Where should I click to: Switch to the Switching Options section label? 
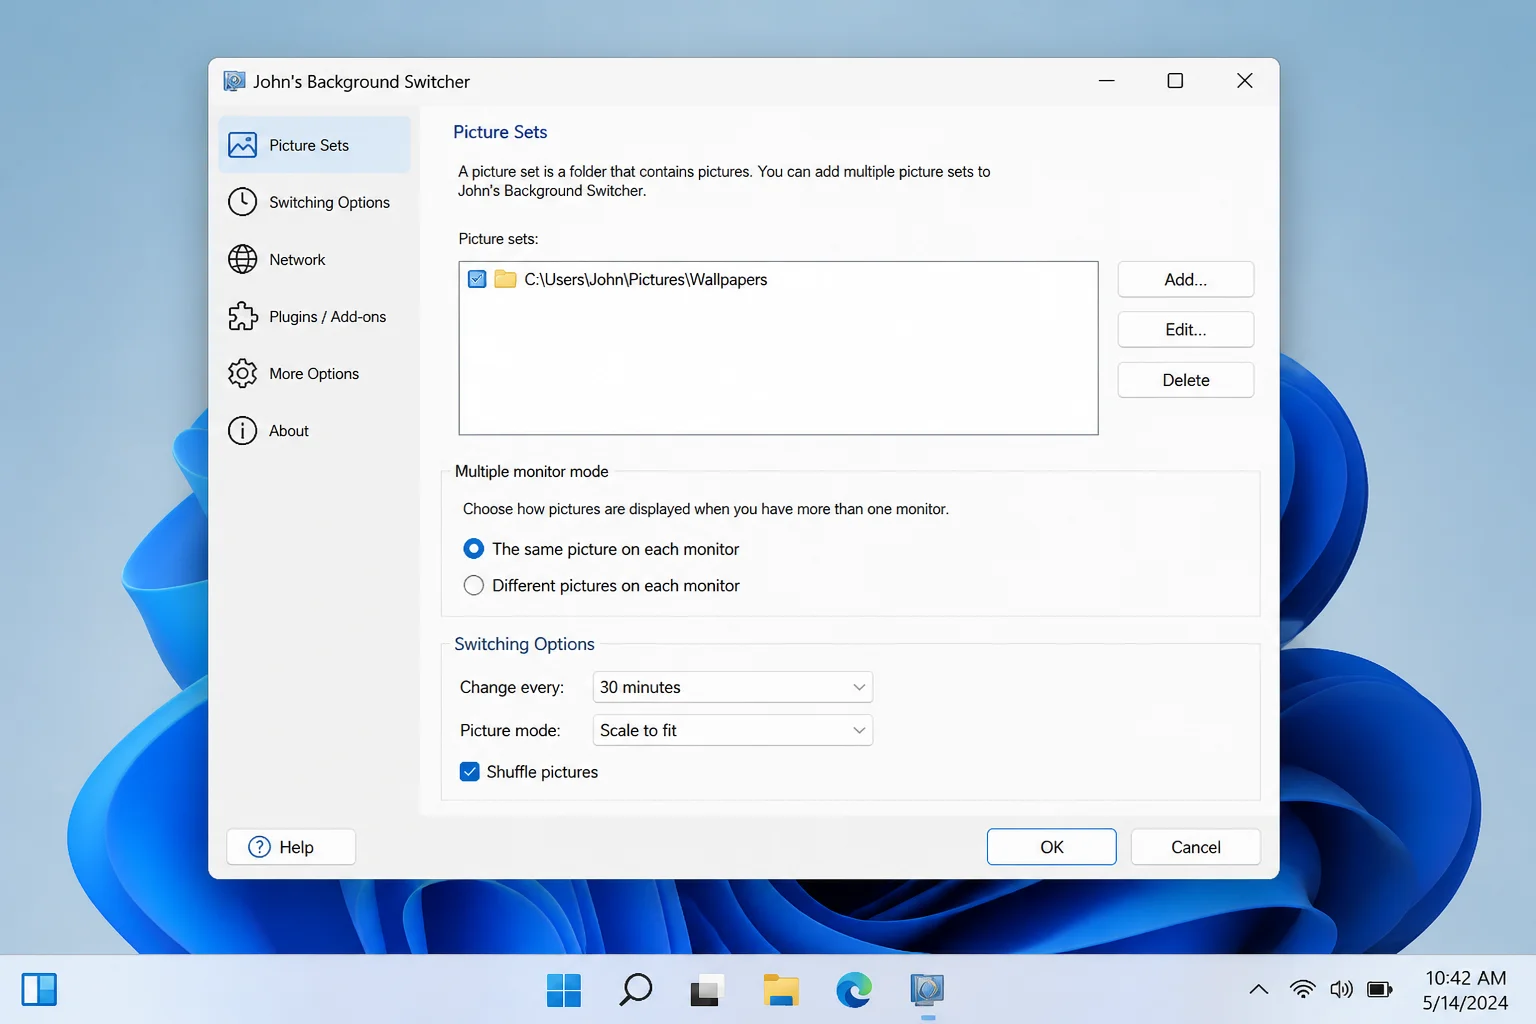coord(329,202)
